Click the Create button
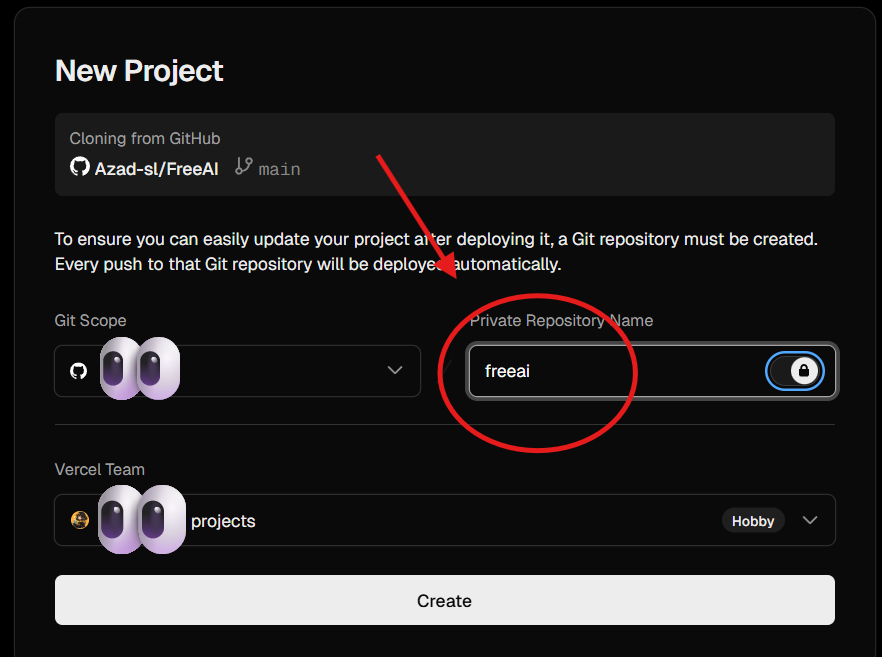882x657 pixels. (444, 600)
